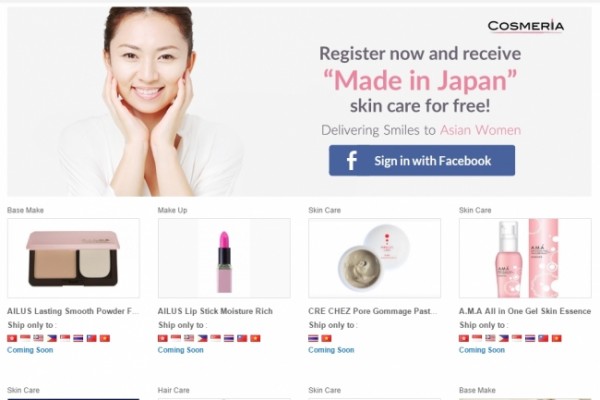
Task: Click the Vietnam flag under CRE CHEZ Pore Gommage
Action: pos(326,338)
